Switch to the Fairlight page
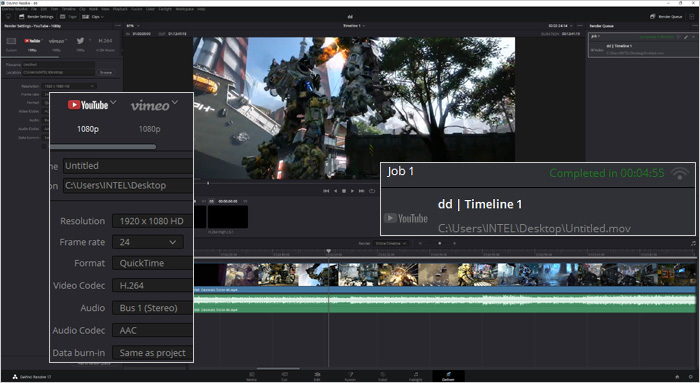This screenshot has height=383, width=700. 416,376
